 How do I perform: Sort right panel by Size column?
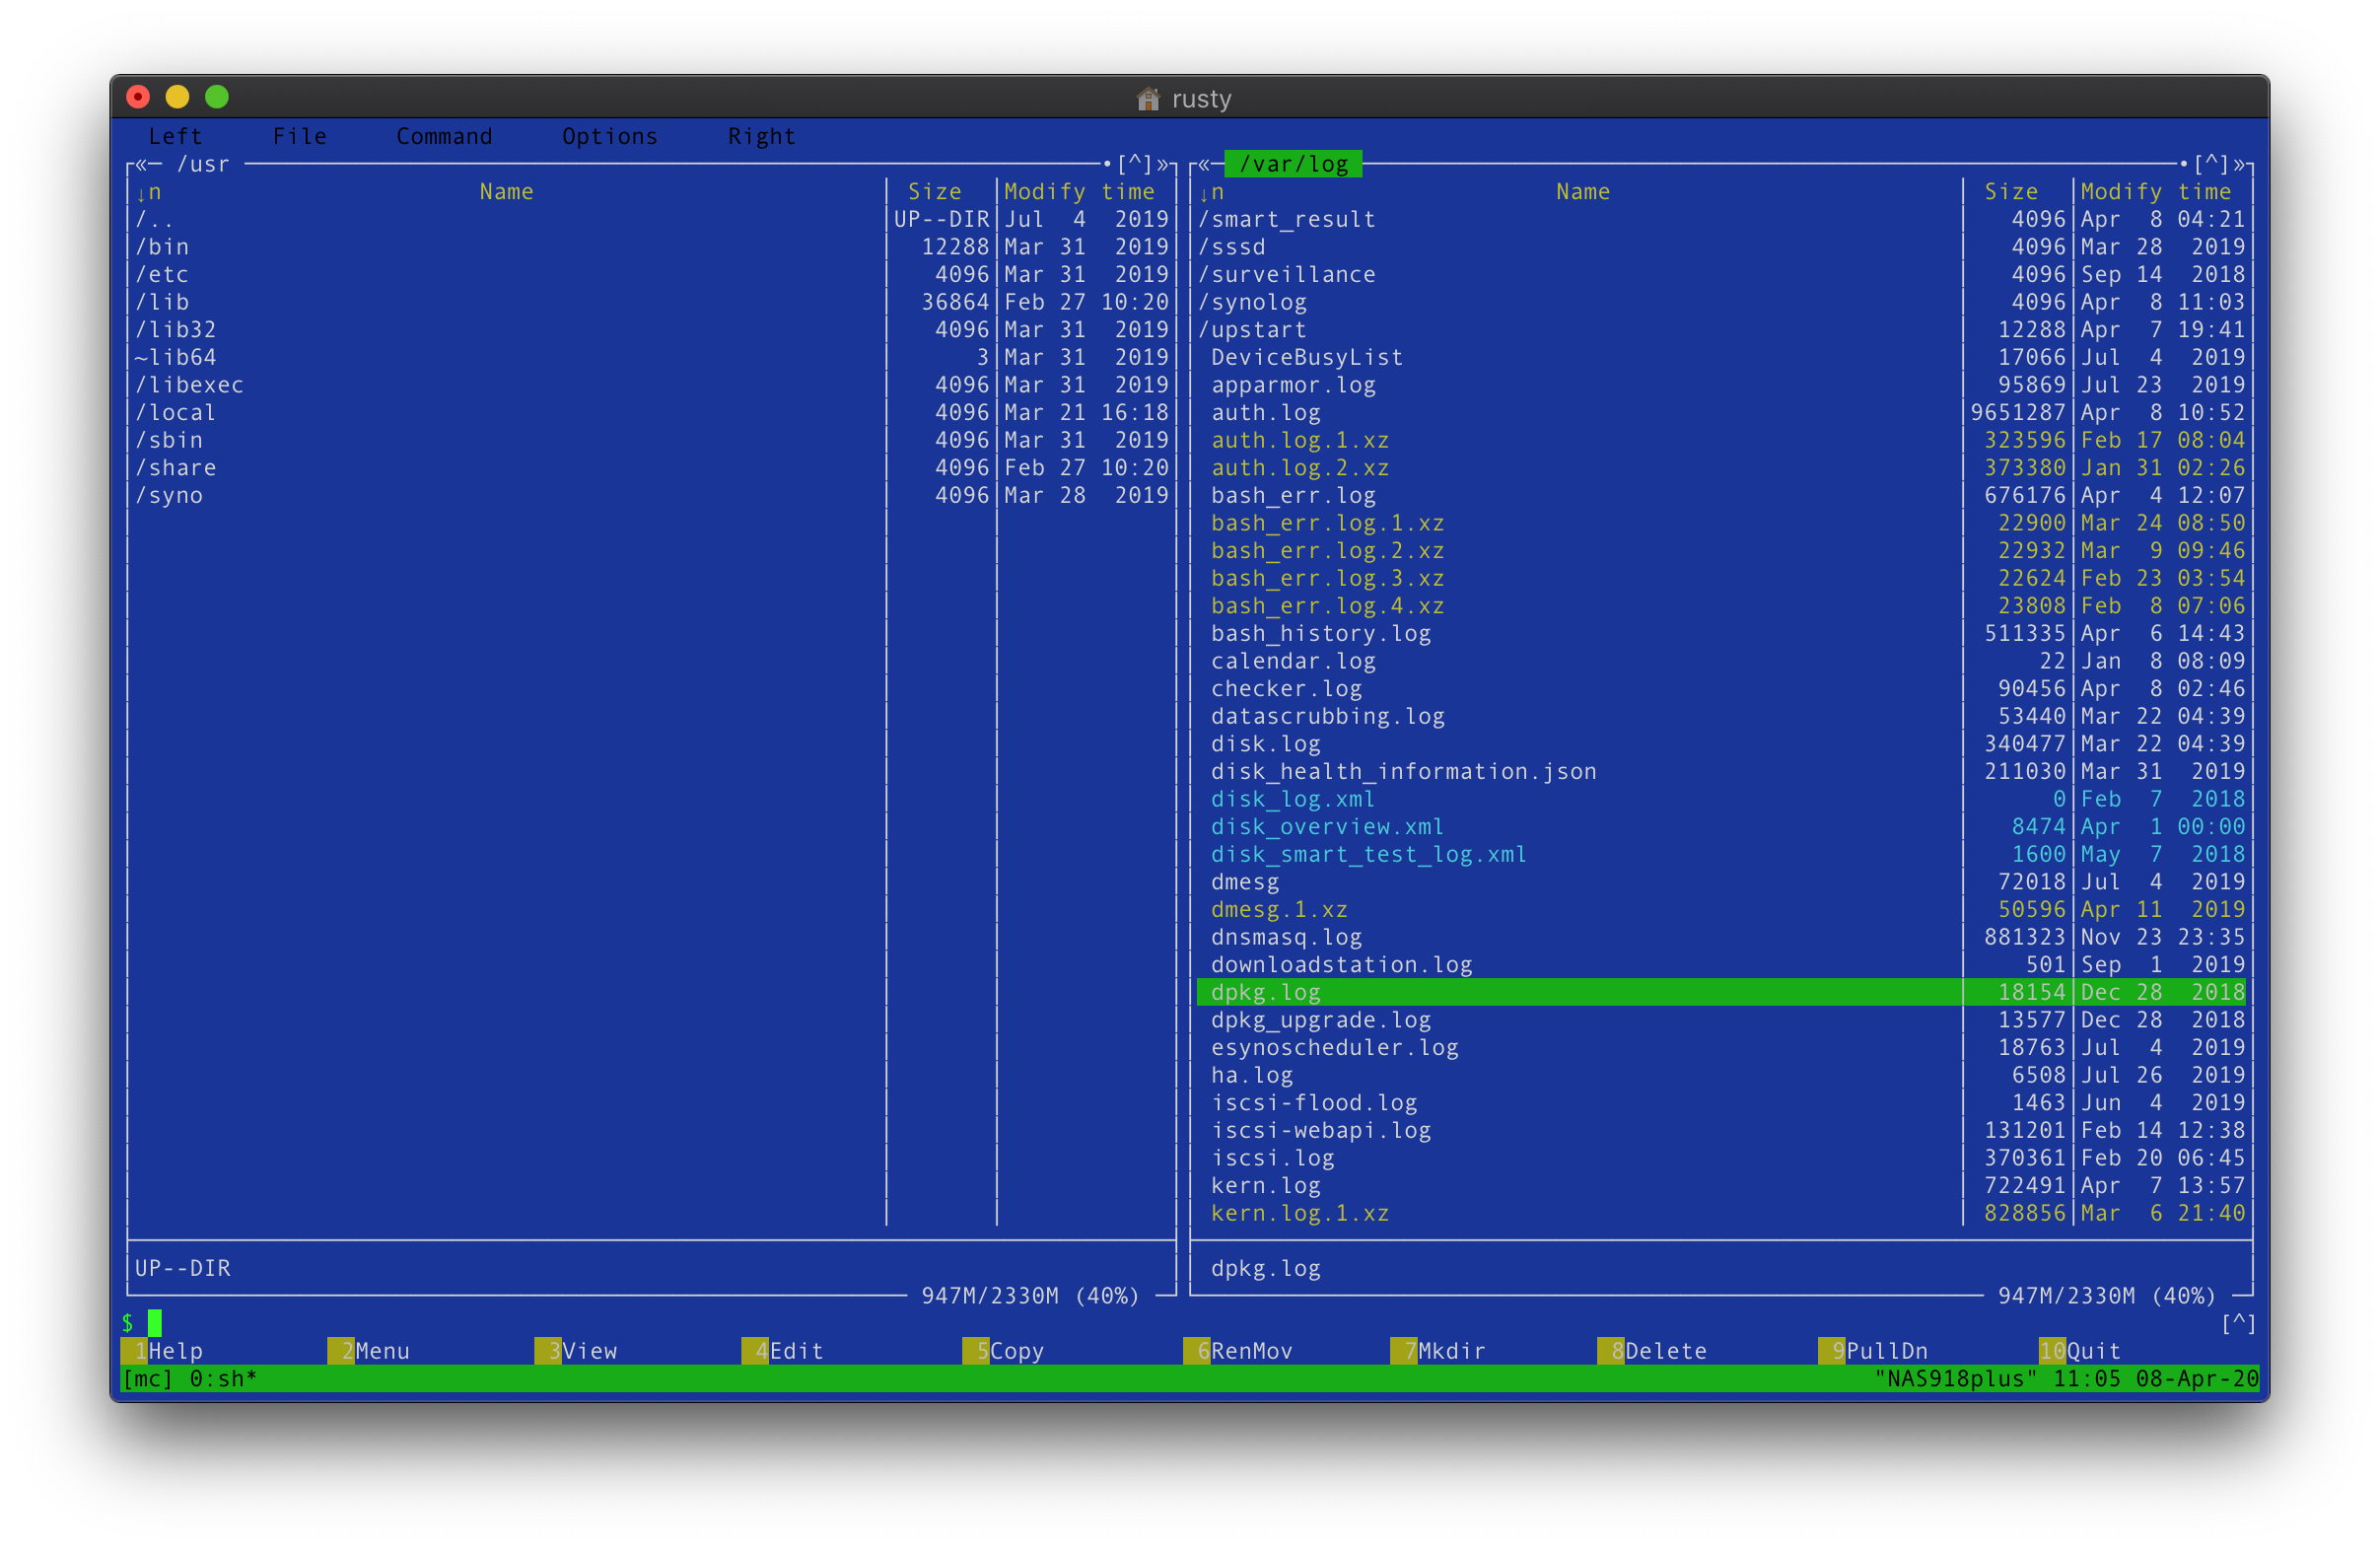[2011, 192]
